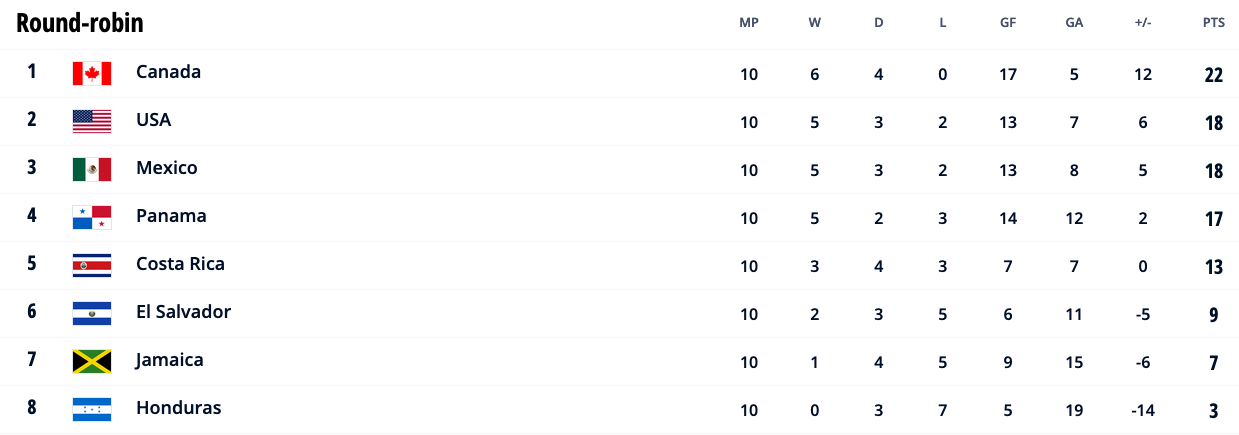Open the Honduras team page

[178, 408]
